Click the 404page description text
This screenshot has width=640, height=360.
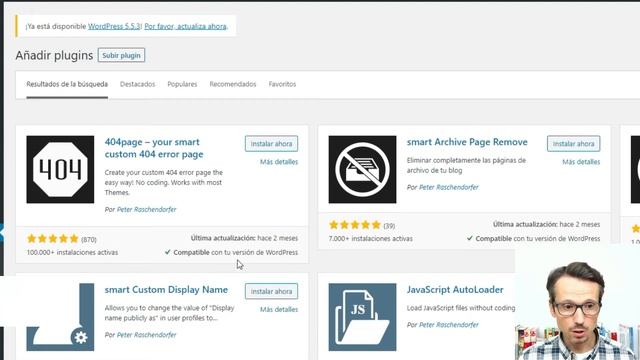164,182
